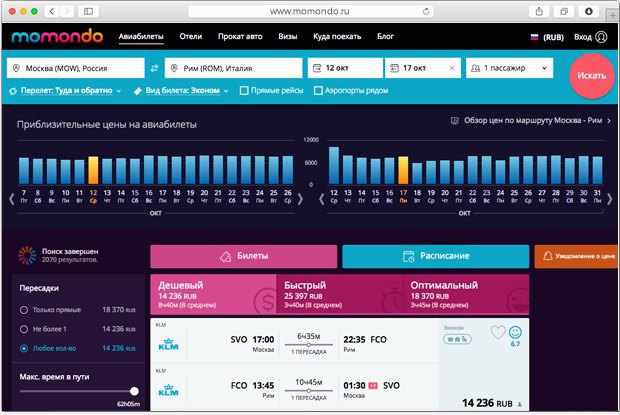Viewport: 620px width, 415px height.
Task: Show Safari tabs overview button
Action: 564,11
